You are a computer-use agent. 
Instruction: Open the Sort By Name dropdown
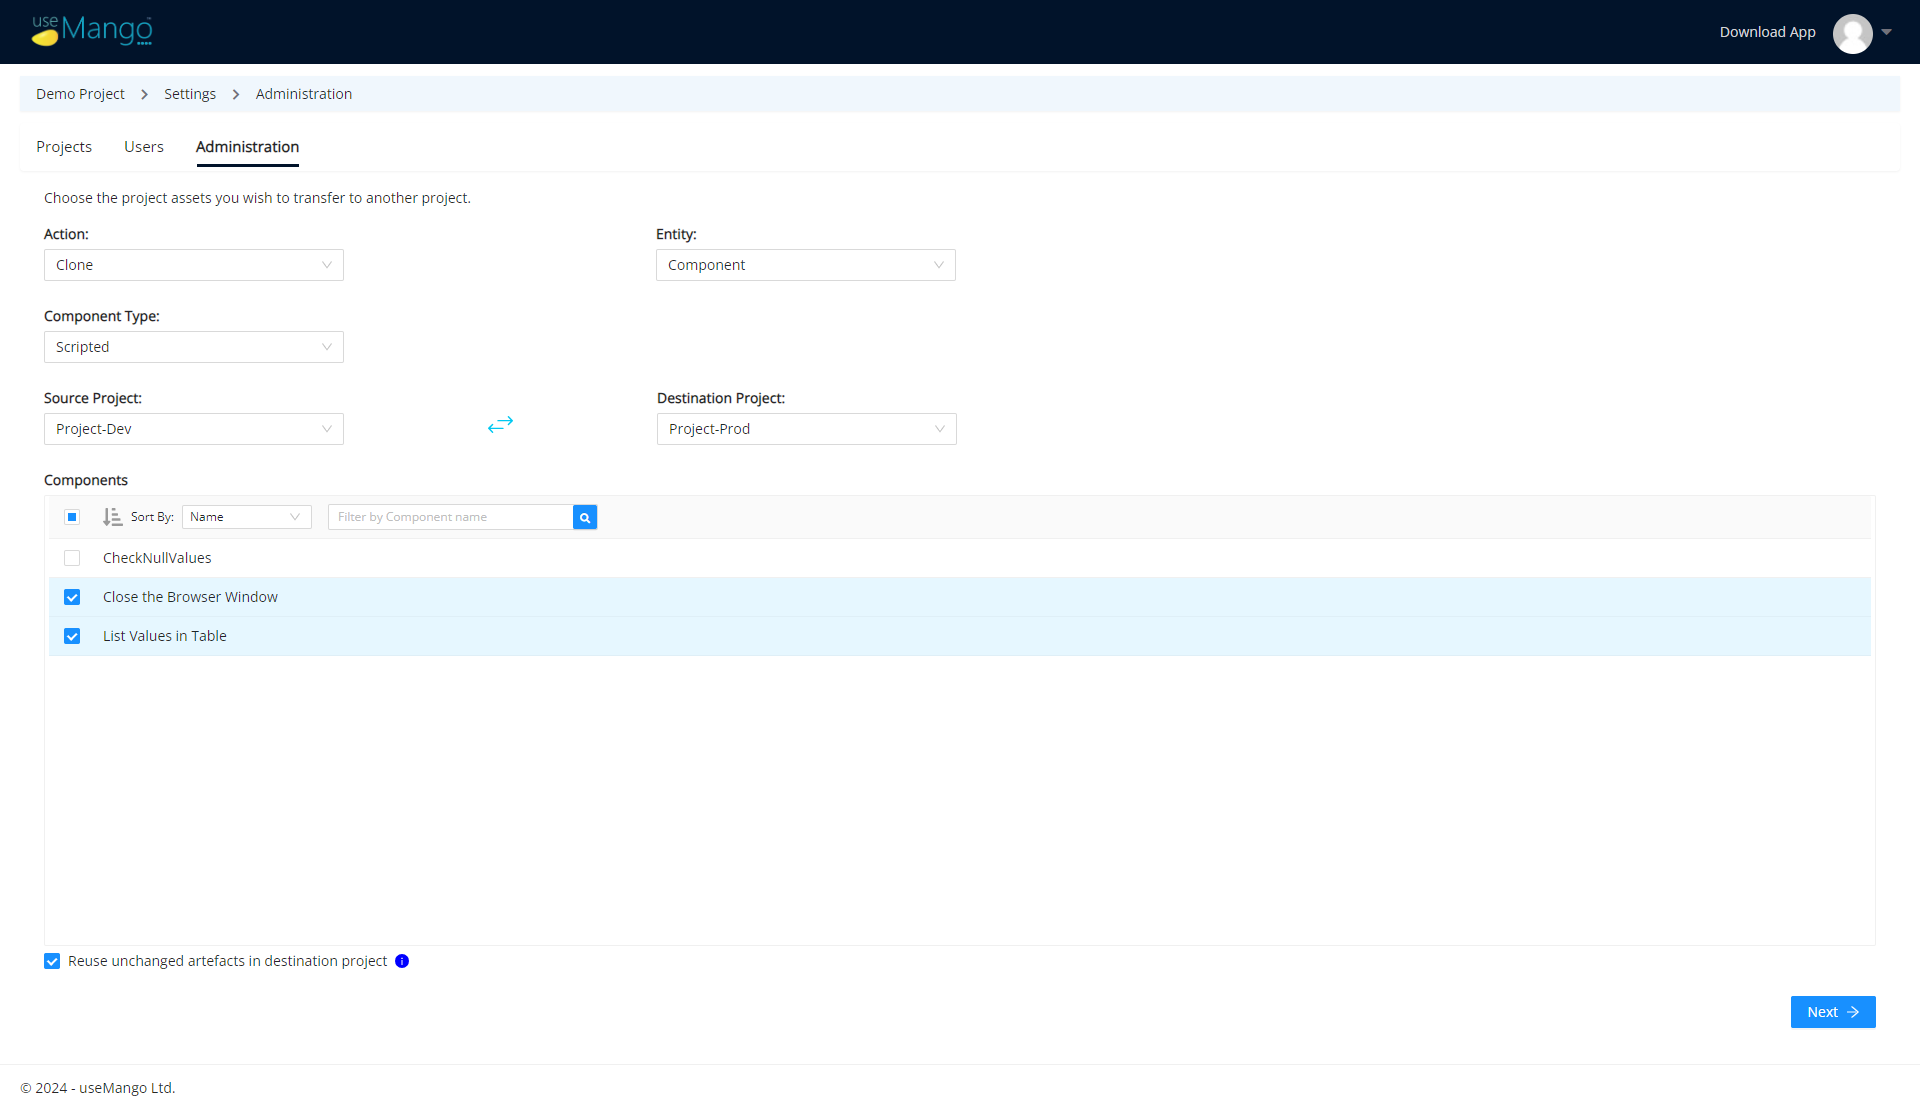pyautogui.click(x=247, y=517)
